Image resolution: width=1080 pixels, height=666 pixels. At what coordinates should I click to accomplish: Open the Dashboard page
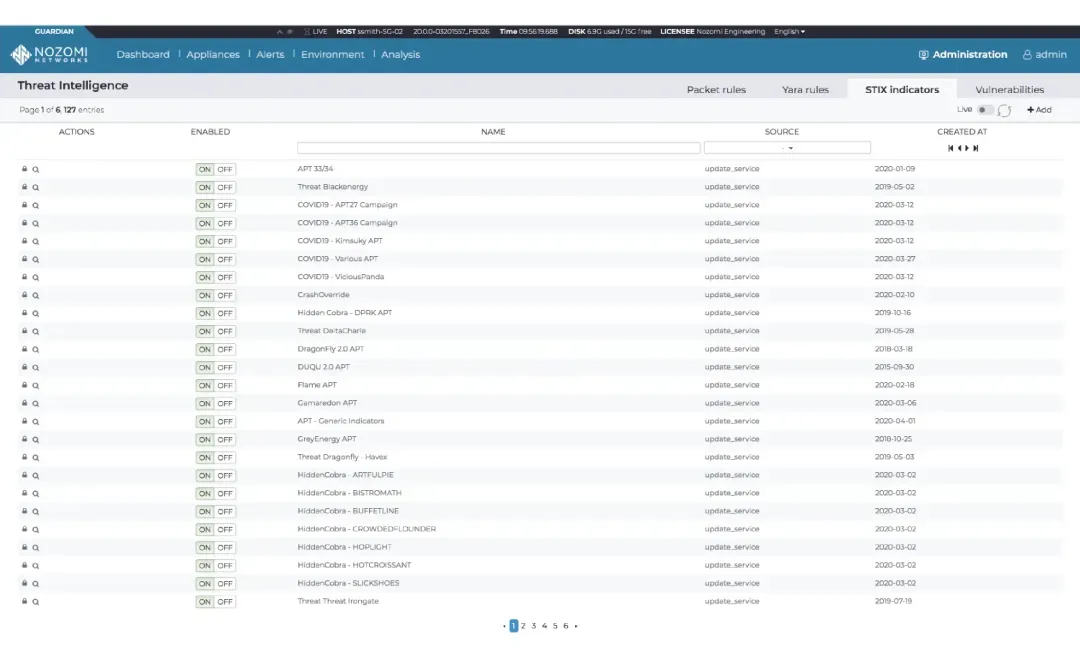142,55
